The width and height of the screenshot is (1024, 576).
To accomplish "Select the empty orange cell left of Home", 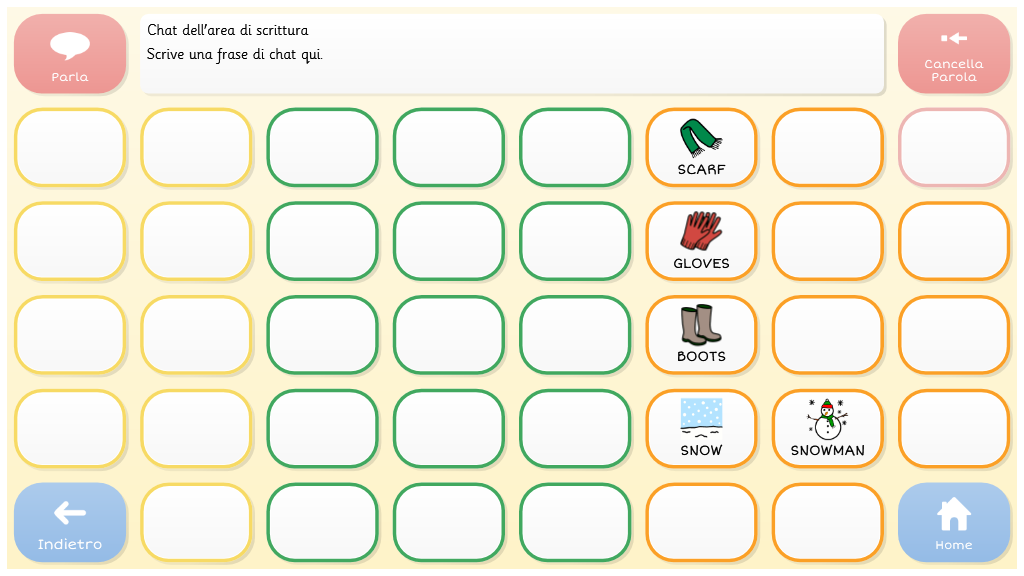I will click(827, 523).
